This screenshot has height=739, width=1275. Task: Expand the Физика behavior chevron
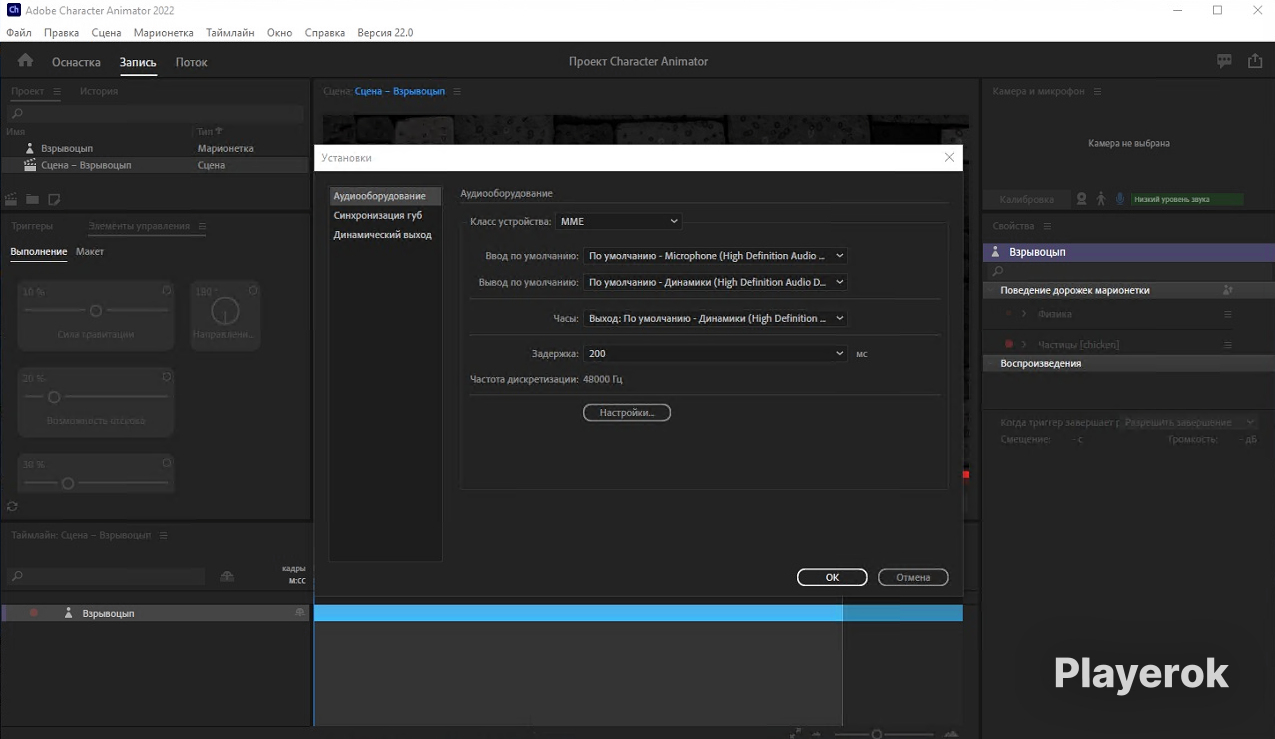(1024, 314)
